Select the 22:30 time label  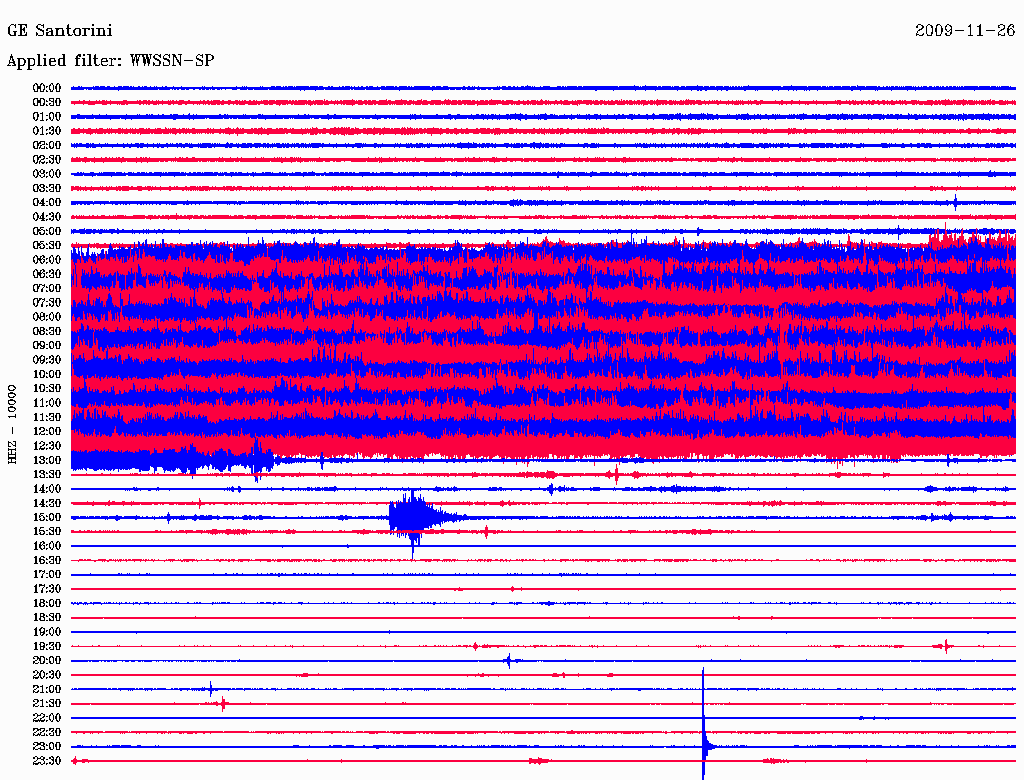[x=47, y=733]
